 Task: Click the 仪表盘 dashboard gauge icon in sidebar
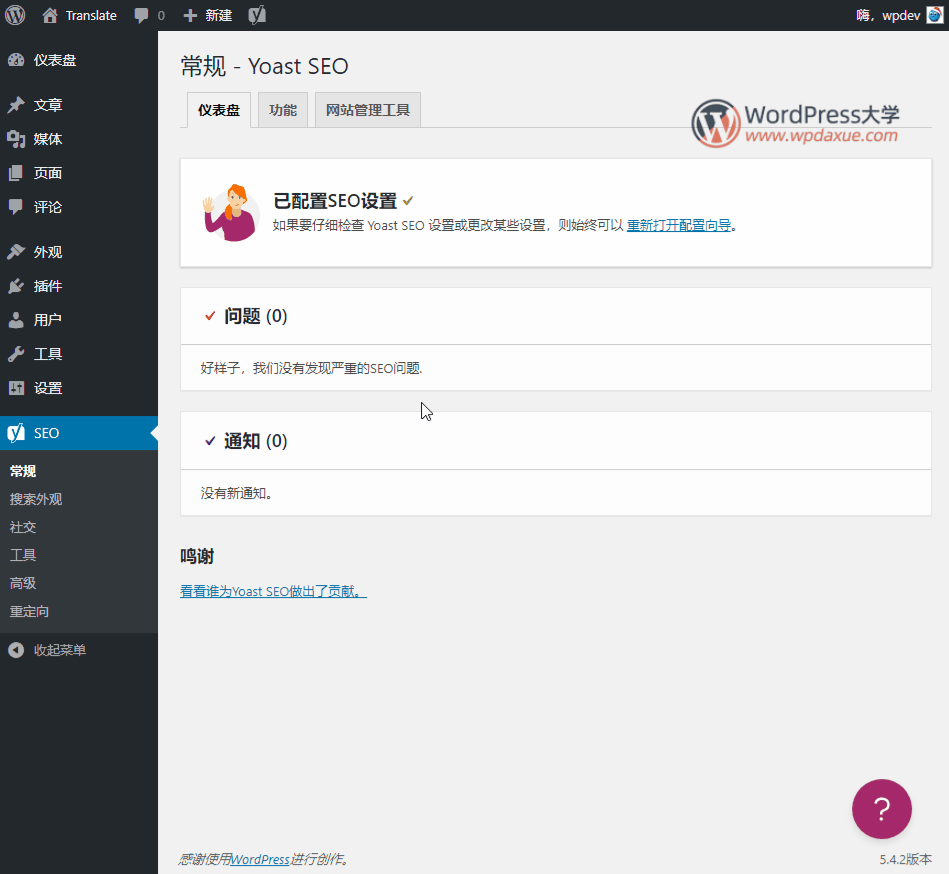pos(16,60)
